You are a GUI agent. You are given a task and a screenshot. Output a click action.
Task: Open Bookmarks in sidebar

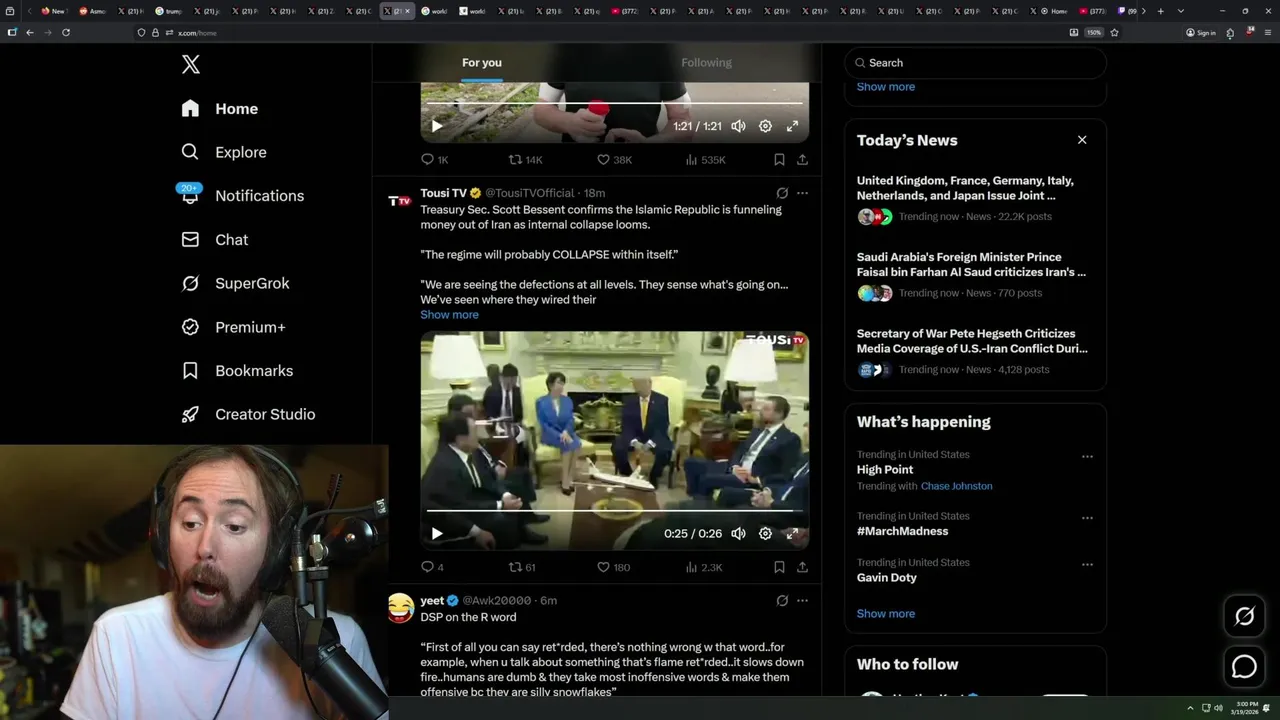click(x=237, y=371)
